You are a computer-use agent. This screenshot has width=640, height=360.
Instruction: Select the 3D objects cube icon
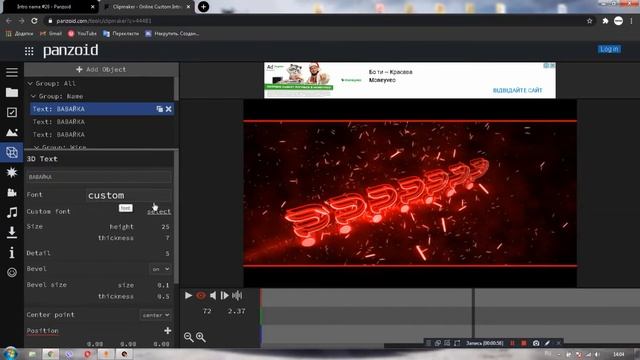click(12, 152)
